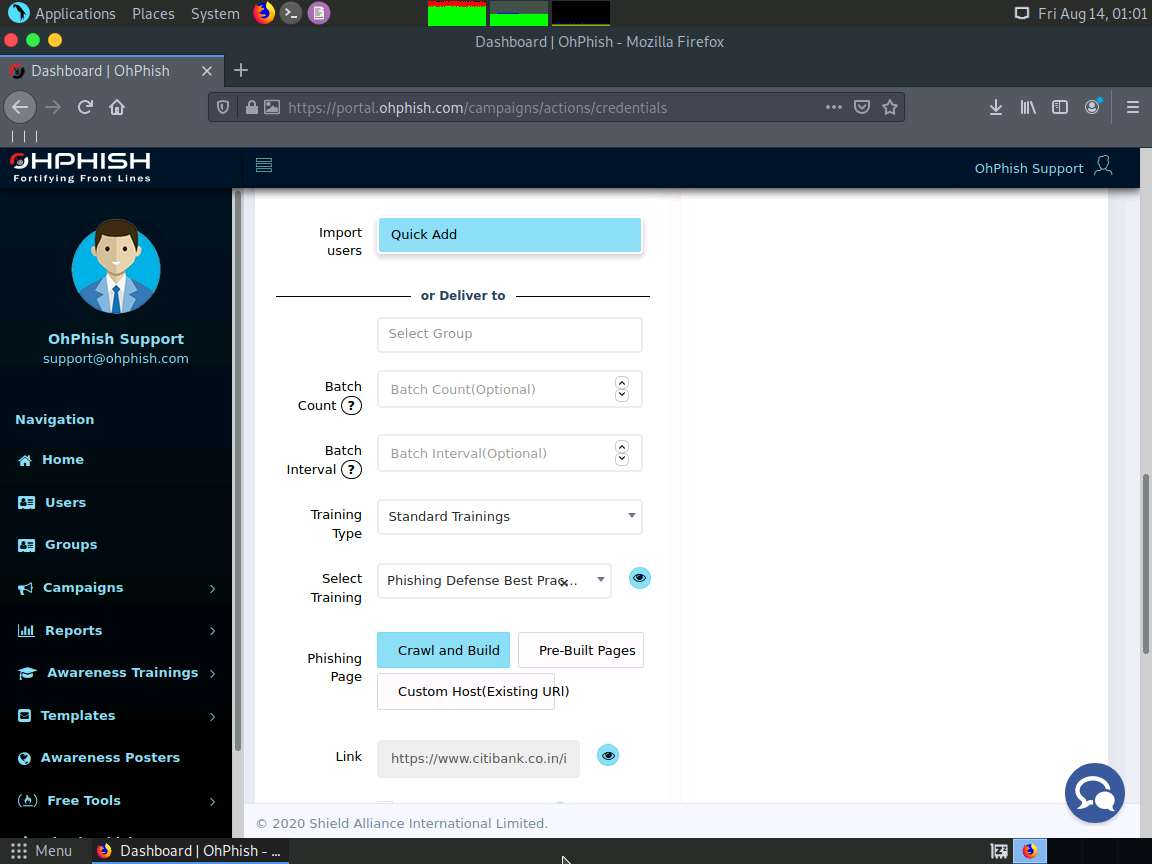Select the Dashboard | OhPhish browser tab

[112, 71]
